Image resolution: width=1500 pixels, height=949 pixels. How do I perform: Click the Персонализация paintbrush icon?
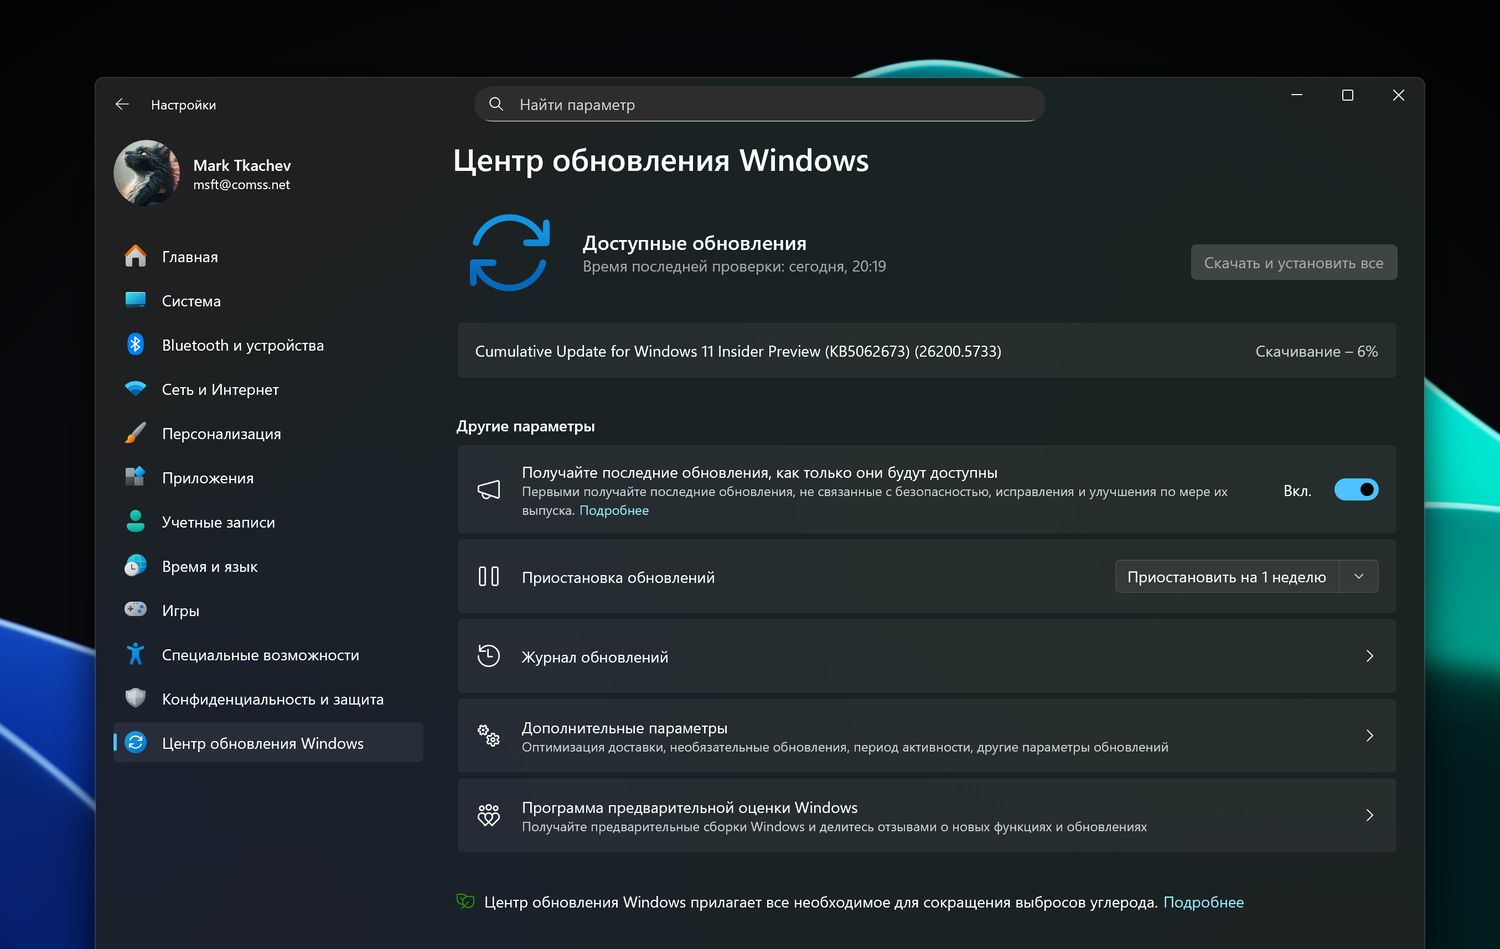(x=136, y=433)
